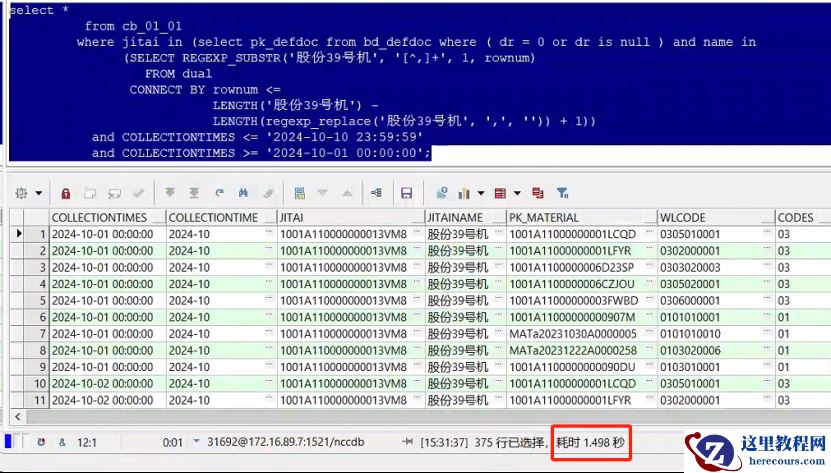Open ellipsis editor for row 1 COLLECTIONTIME cell

(x=269, y=232)
